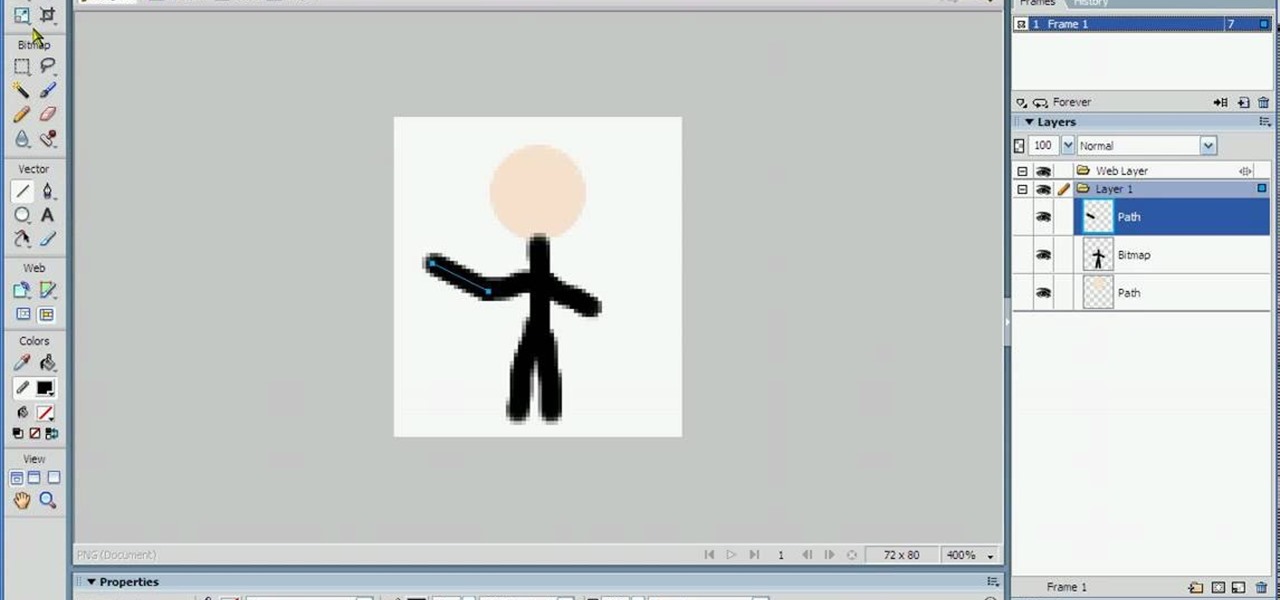Open the Forever looping dropdown
The height and width of the screenshot is (600, 1280).
(1041, 102)
